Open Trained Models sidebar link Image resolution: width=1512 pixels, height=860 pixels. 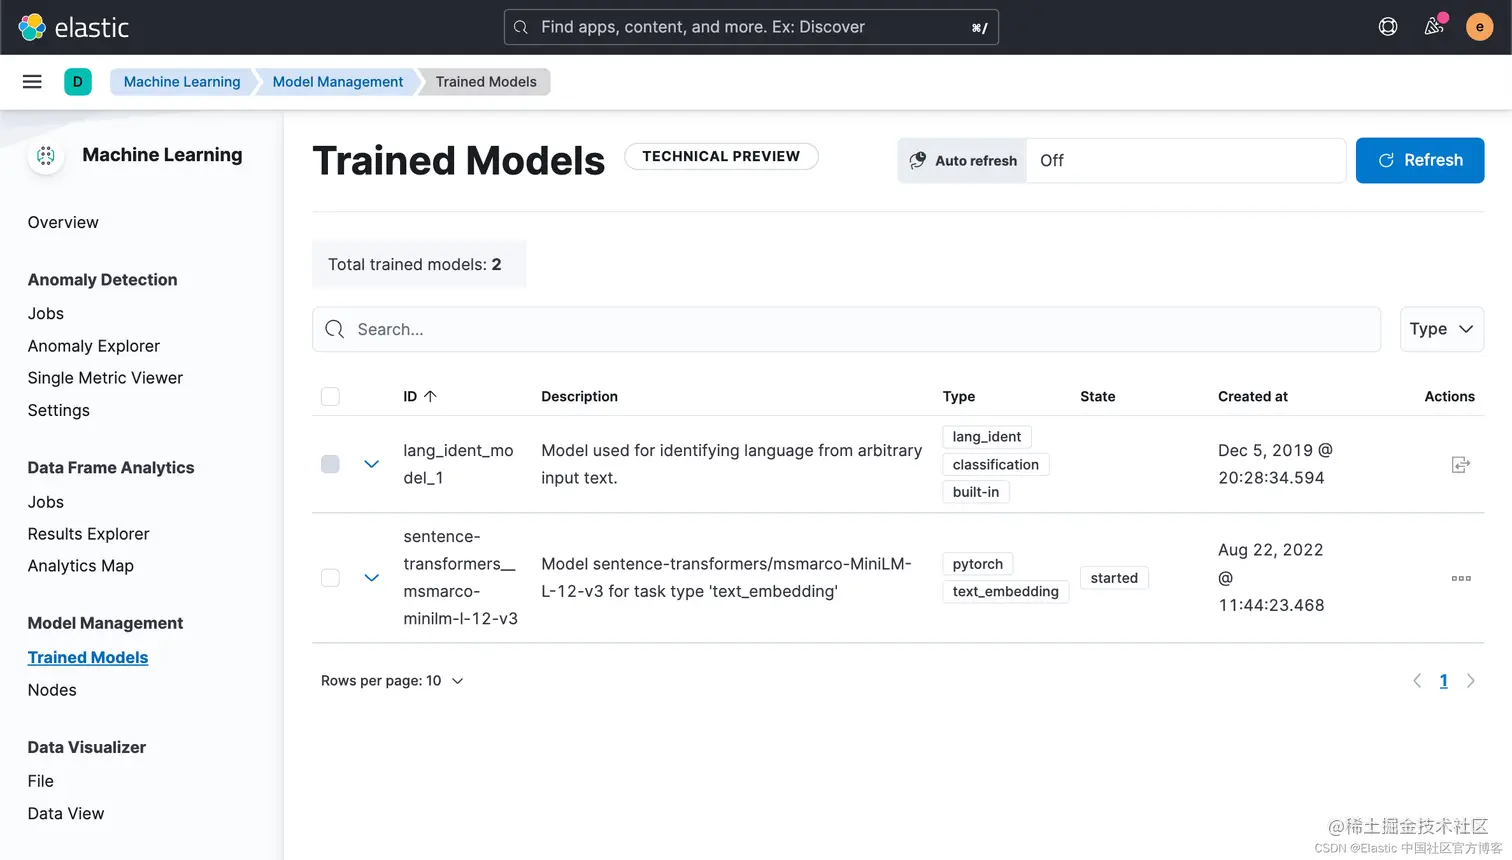[88, 657]
